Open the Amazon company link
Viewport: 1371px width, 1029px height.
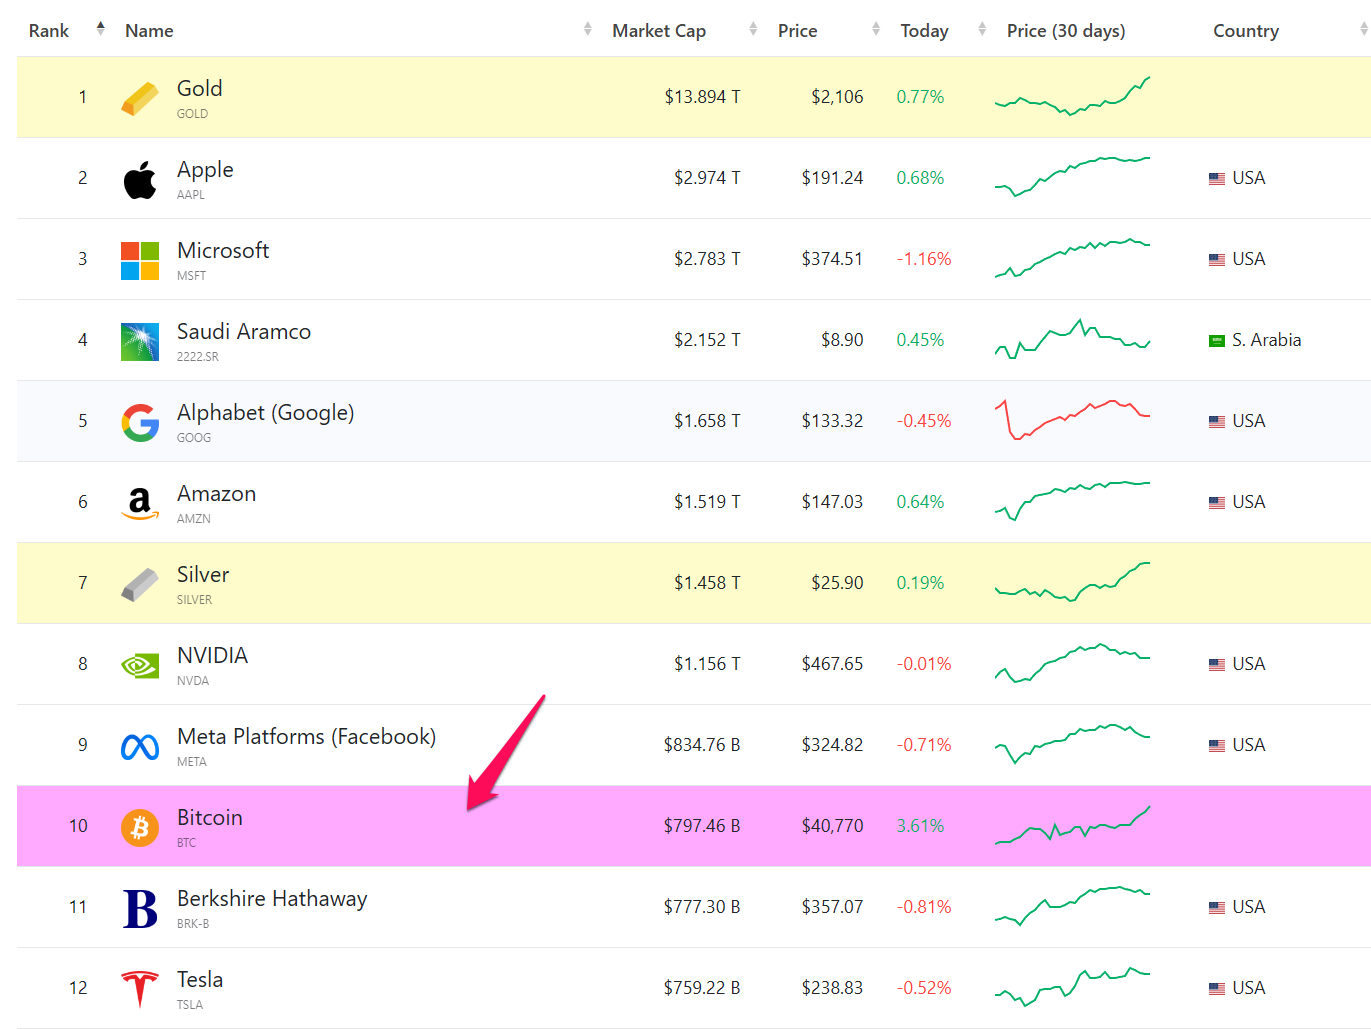click(x=216, y=494)
